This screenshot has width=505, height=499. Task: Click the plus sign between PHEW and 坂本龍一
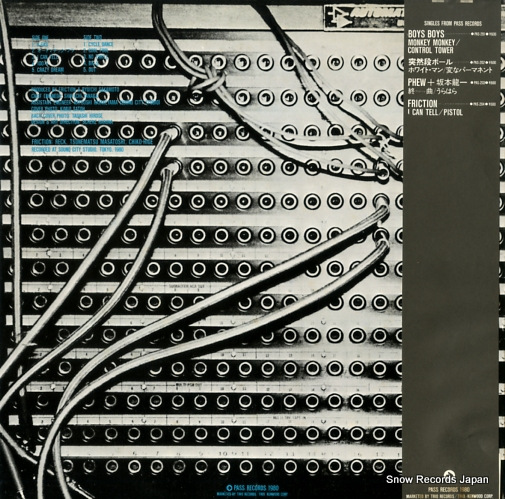point(431,82)
